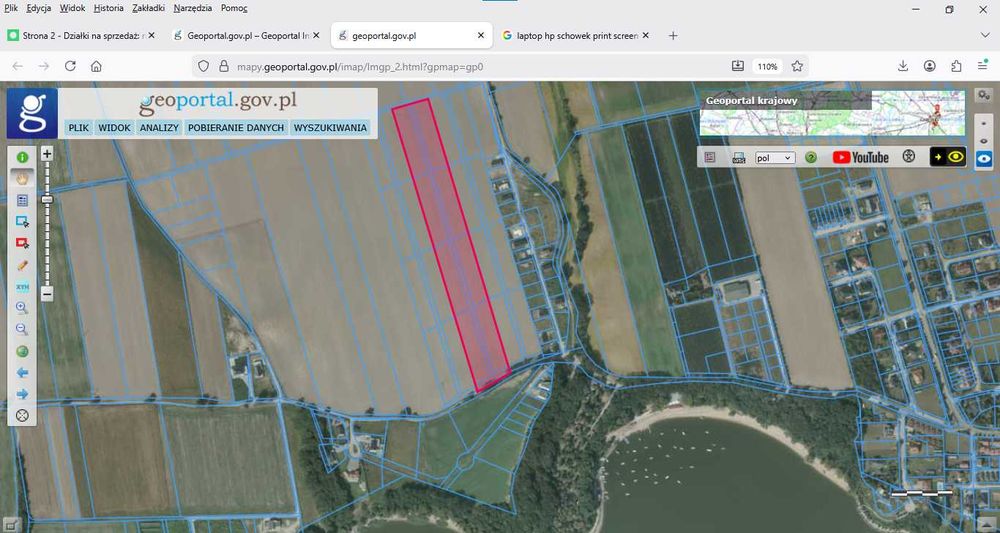Click the browser back arrow
Screen dimensions: 1000x533
tap(18, 66)
